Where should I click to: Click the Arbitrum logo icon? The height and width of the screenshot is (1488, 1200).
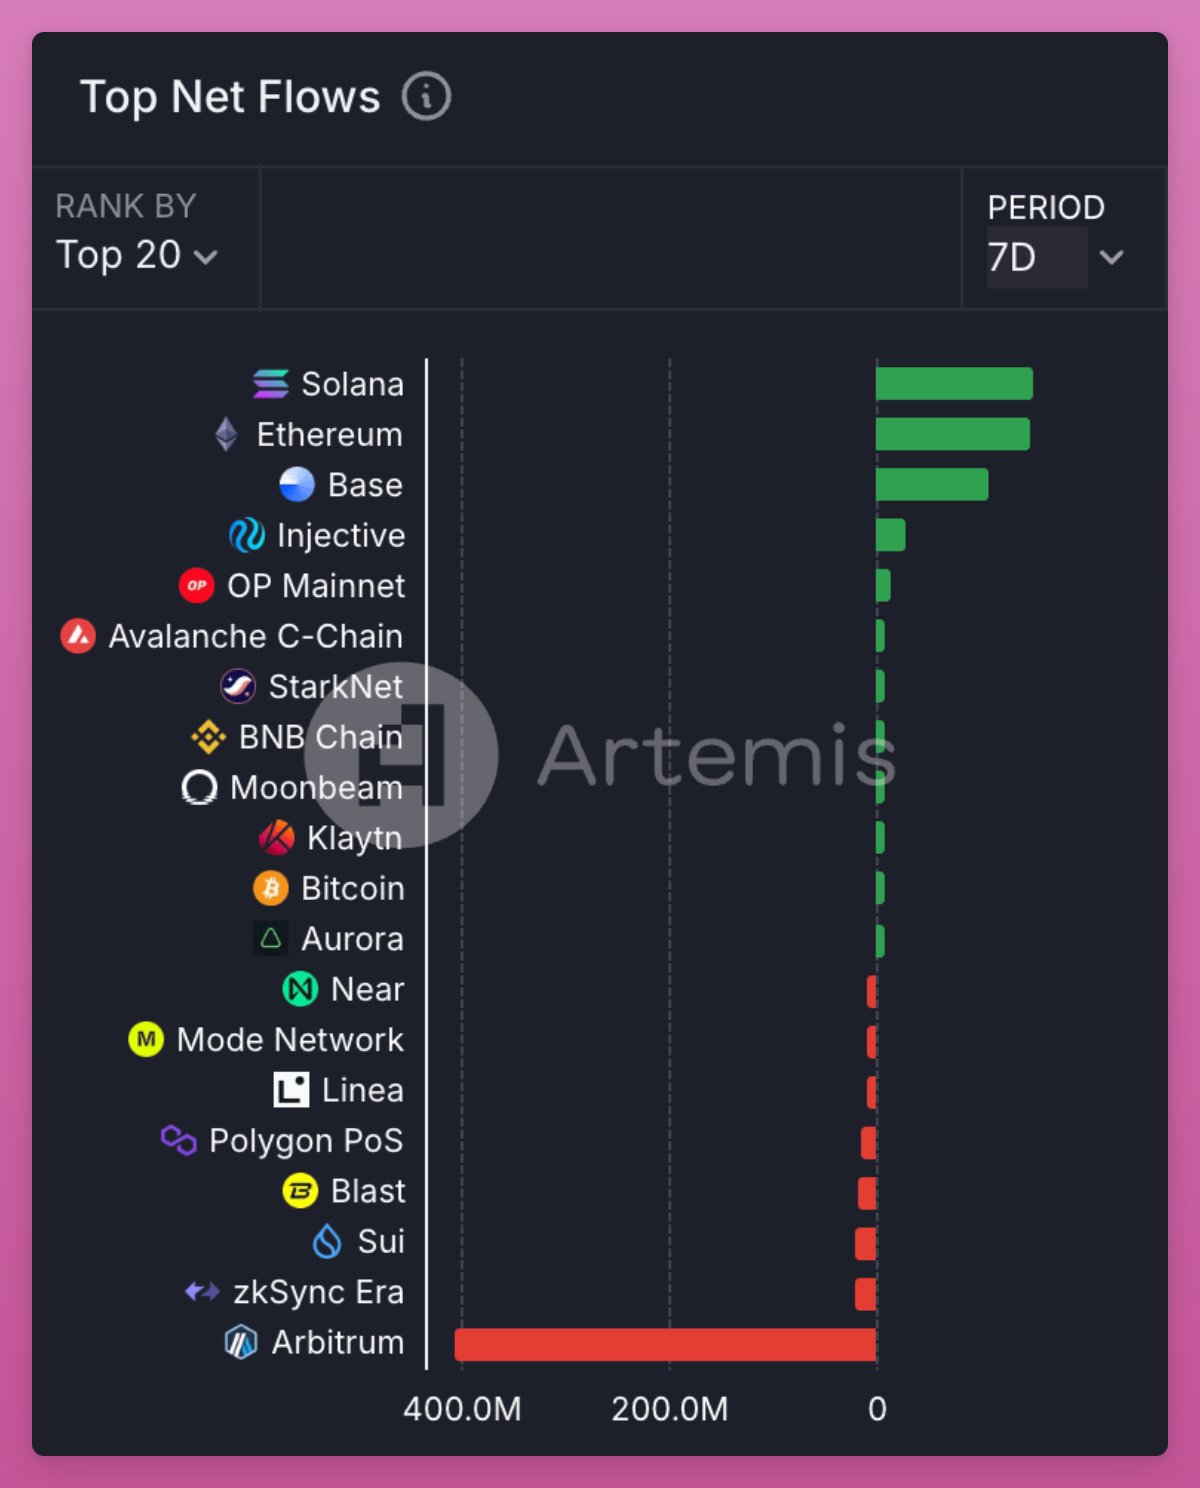click(241, 1342)
